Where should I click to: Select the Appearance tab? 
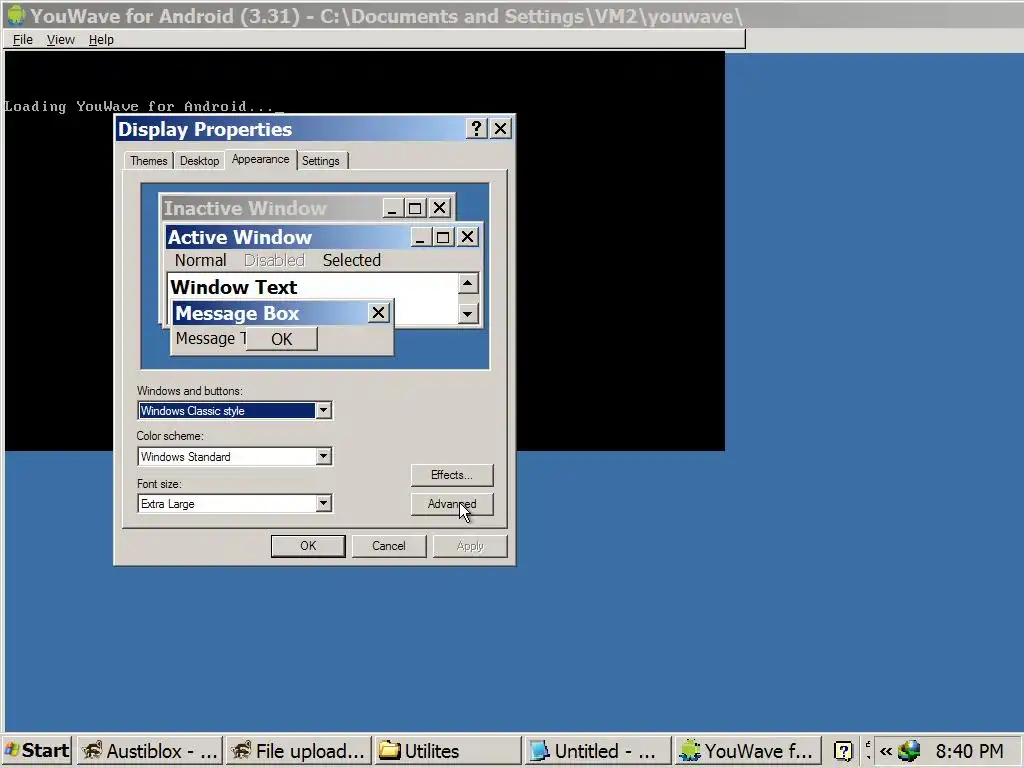(261, 159)
